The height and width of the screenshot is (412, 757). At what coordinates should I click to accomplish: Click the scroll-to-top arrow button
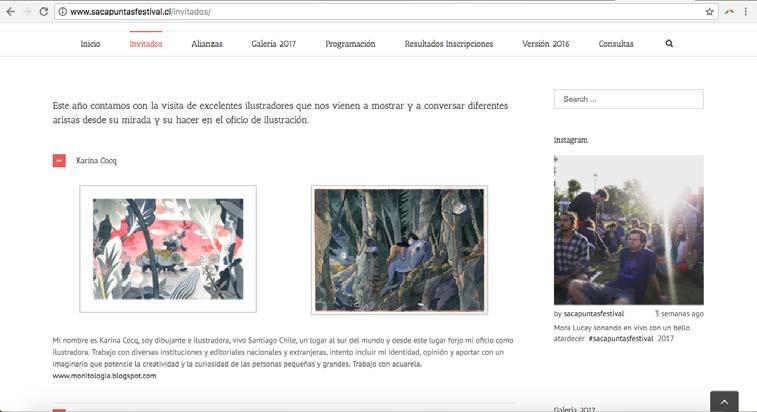(x=724, y=401)
